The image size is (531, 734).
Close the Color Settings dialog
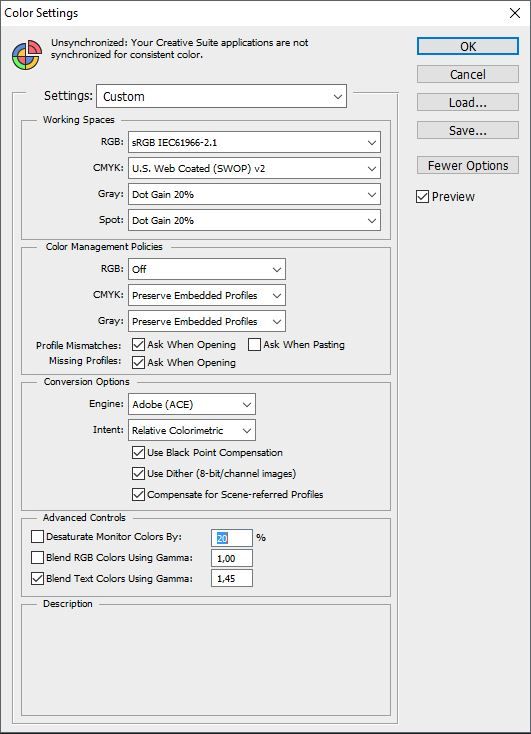[515, 13]
